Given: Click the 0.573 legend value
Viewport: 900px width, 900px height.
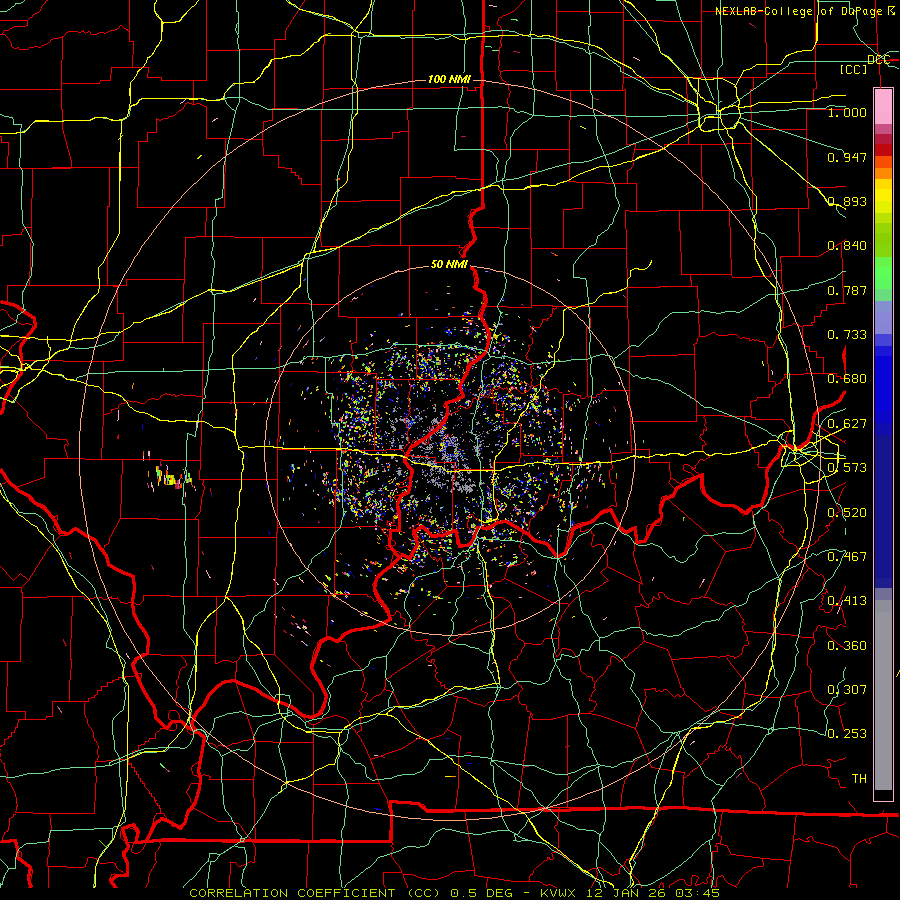Looking at the screenshot, I should 847,468.
